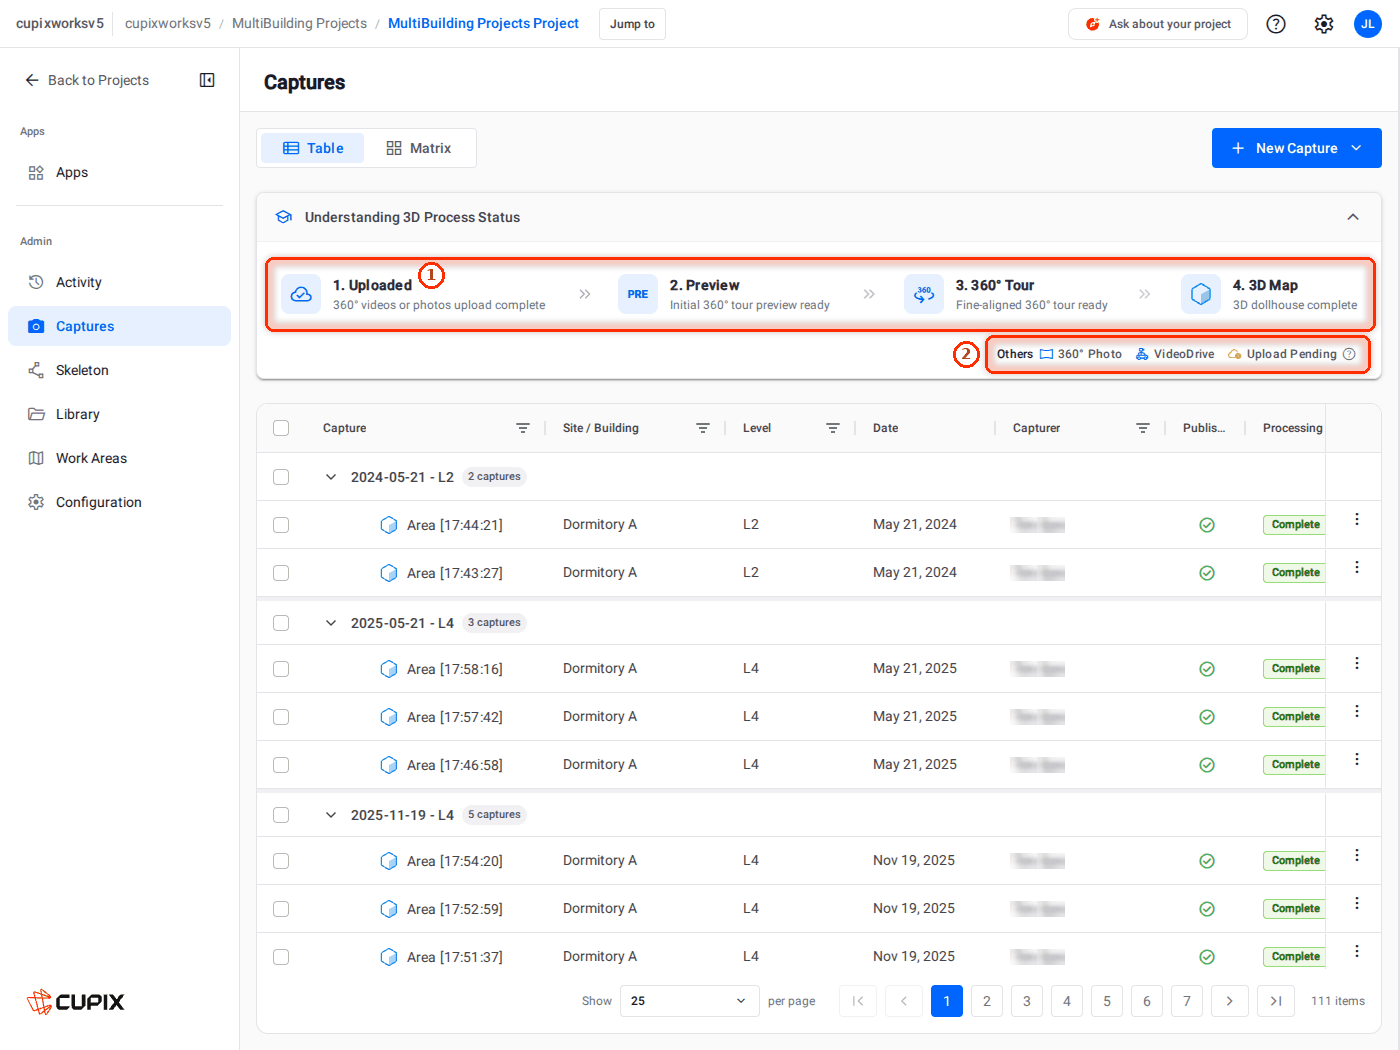Open the New Capture dropdown
The height and width of the screenshot is (1050, 1400).
(1297, 148)
